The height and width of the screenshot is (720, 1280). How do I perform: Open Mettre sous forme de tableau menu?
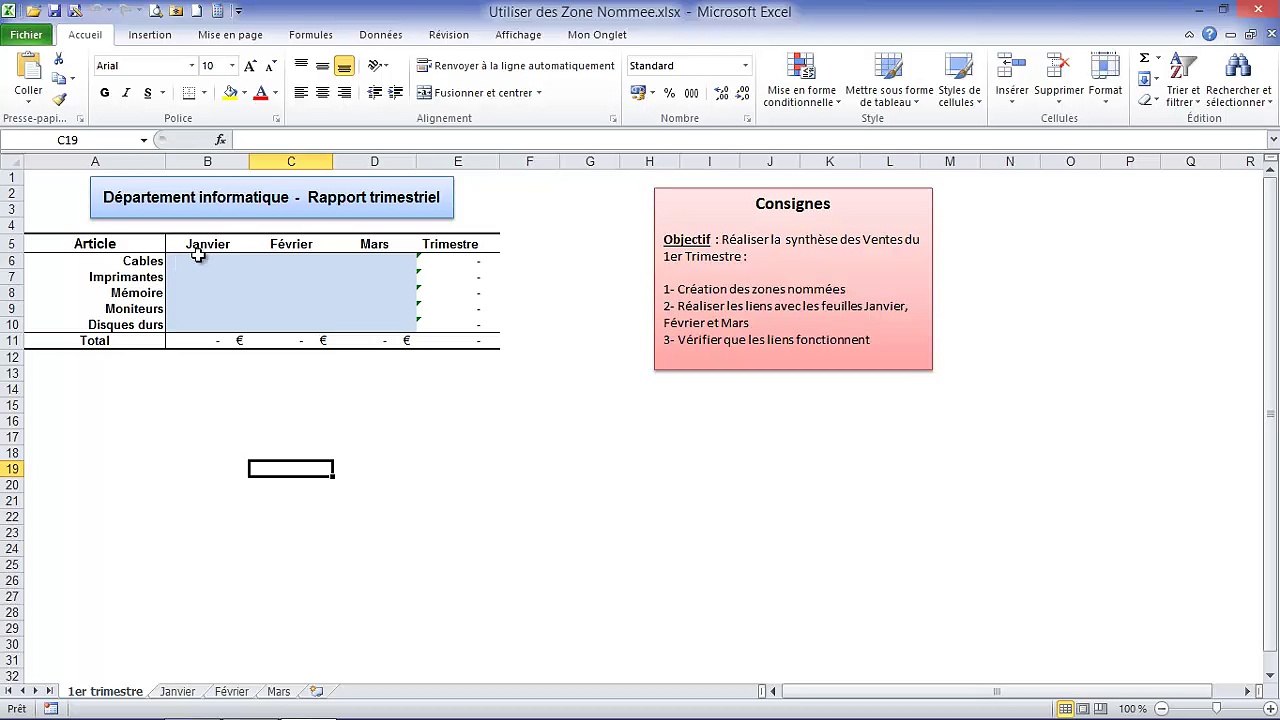(x=889, y=80)
